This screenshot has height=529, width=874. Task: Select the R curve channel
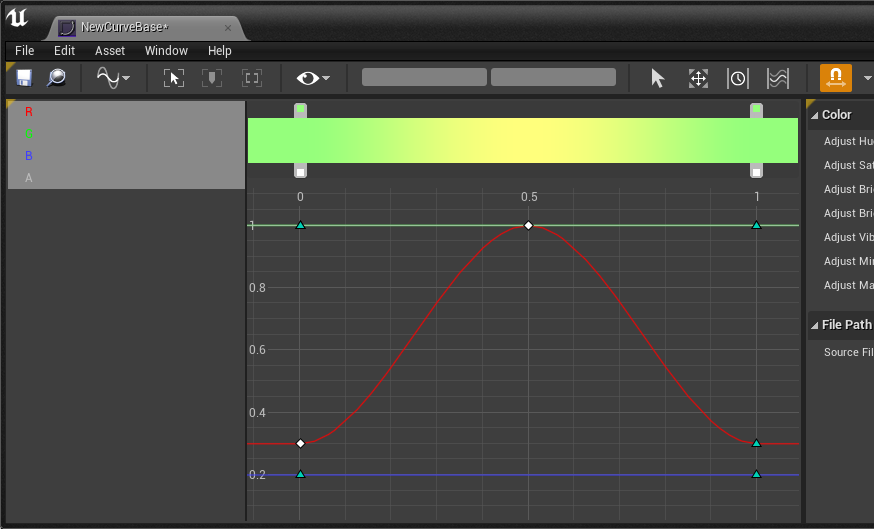(29, 111)
